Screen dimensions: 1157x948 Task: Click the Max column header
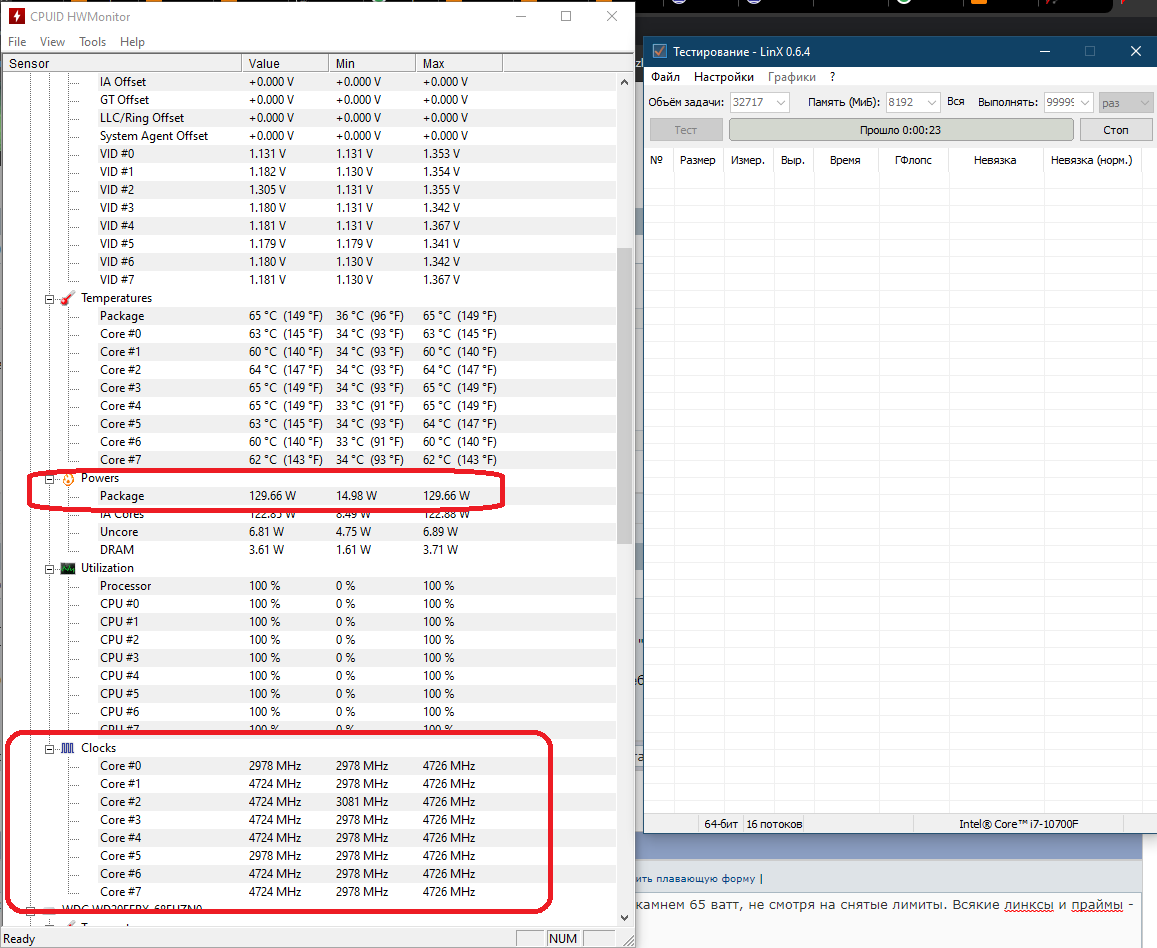coord(459,63)
